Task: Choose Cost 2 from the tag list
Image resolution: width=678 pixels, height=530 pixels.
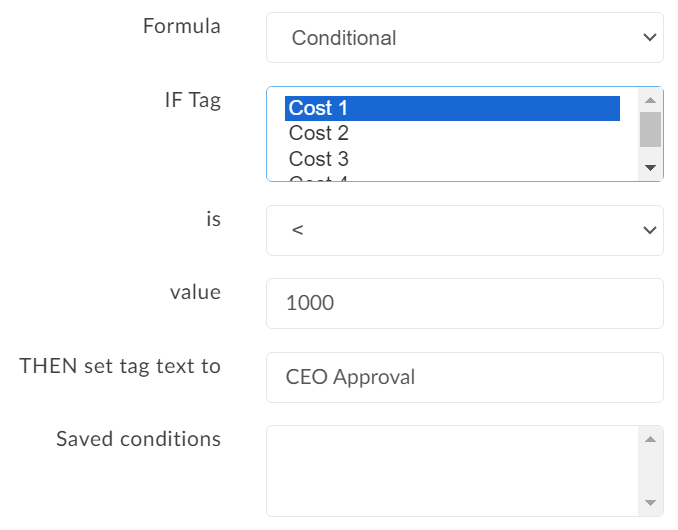Action: pyautogui.click(x=452, y=133)
